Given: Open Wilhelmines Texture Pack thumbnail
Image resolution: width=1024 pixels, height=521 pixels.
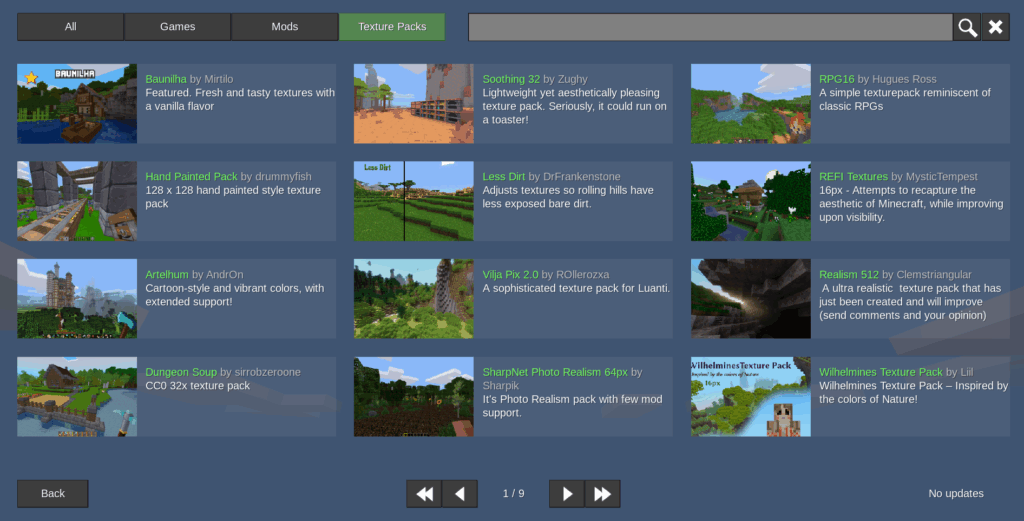Looking at the screenshot, I should coord(750,397).
